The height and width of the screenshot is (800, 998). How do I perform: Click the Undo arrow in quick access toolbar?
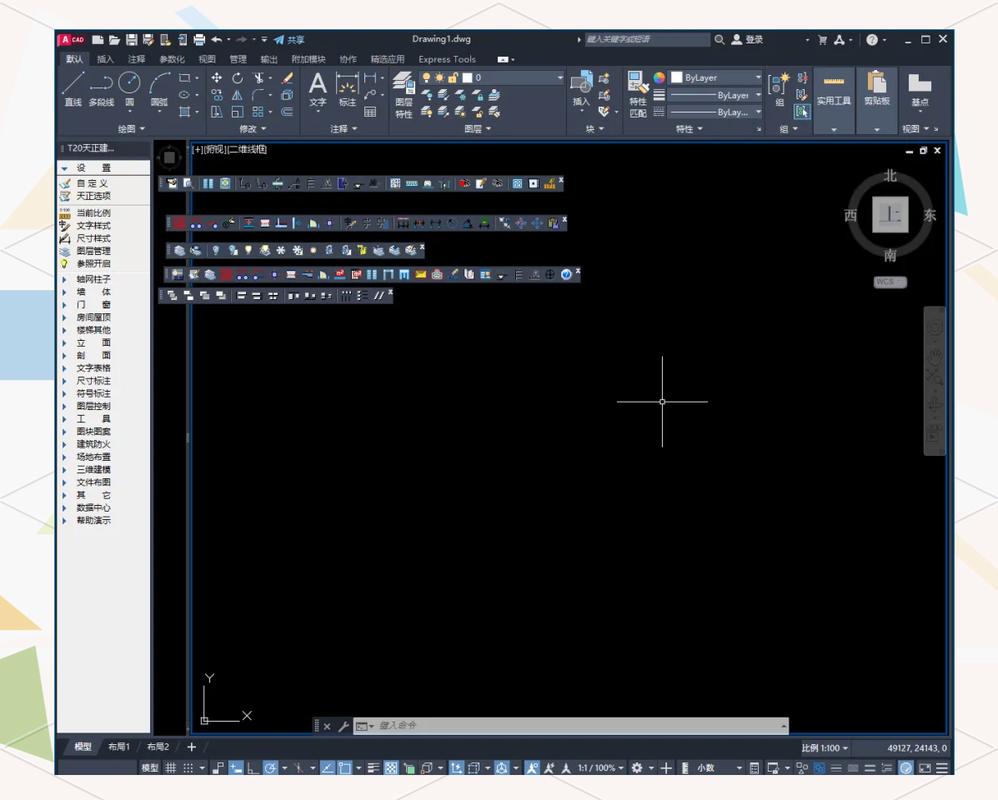pos(216,39)
